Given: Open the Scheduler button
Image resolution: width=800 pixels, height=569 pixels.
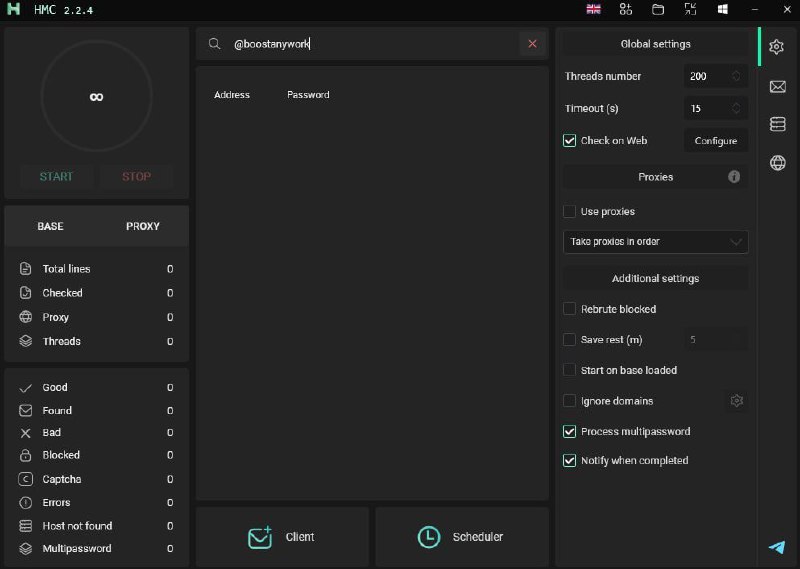Looking at the screenshot, I should click(x=462, y=537).
